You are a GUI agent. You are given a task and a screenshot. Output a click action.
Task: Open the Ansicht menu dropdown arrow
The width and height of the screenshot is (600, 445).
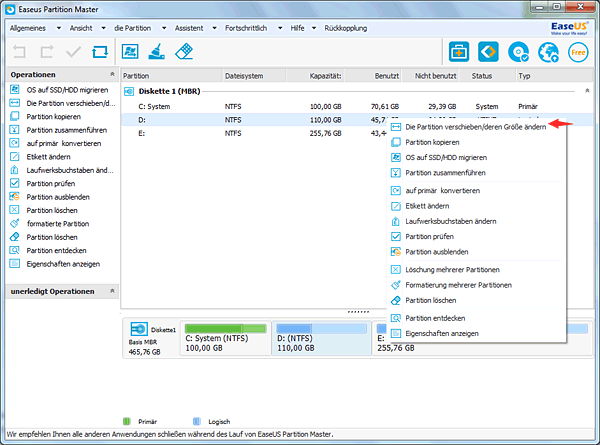(x=103, y=28)
